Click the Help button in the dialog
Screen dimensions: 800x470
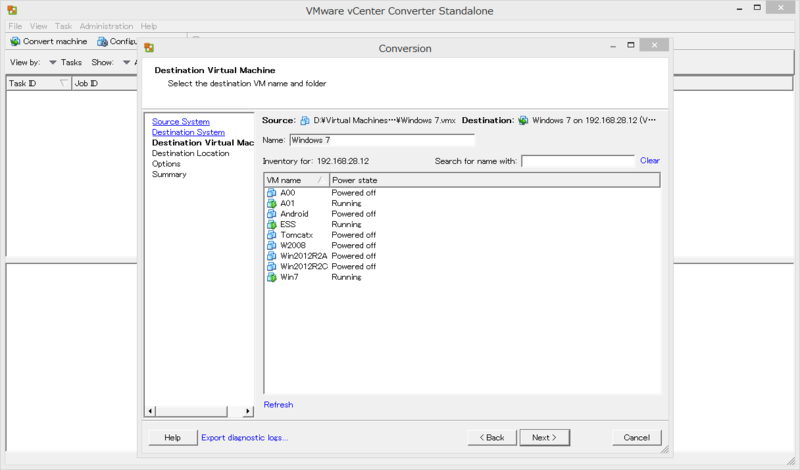pos(172,437)
